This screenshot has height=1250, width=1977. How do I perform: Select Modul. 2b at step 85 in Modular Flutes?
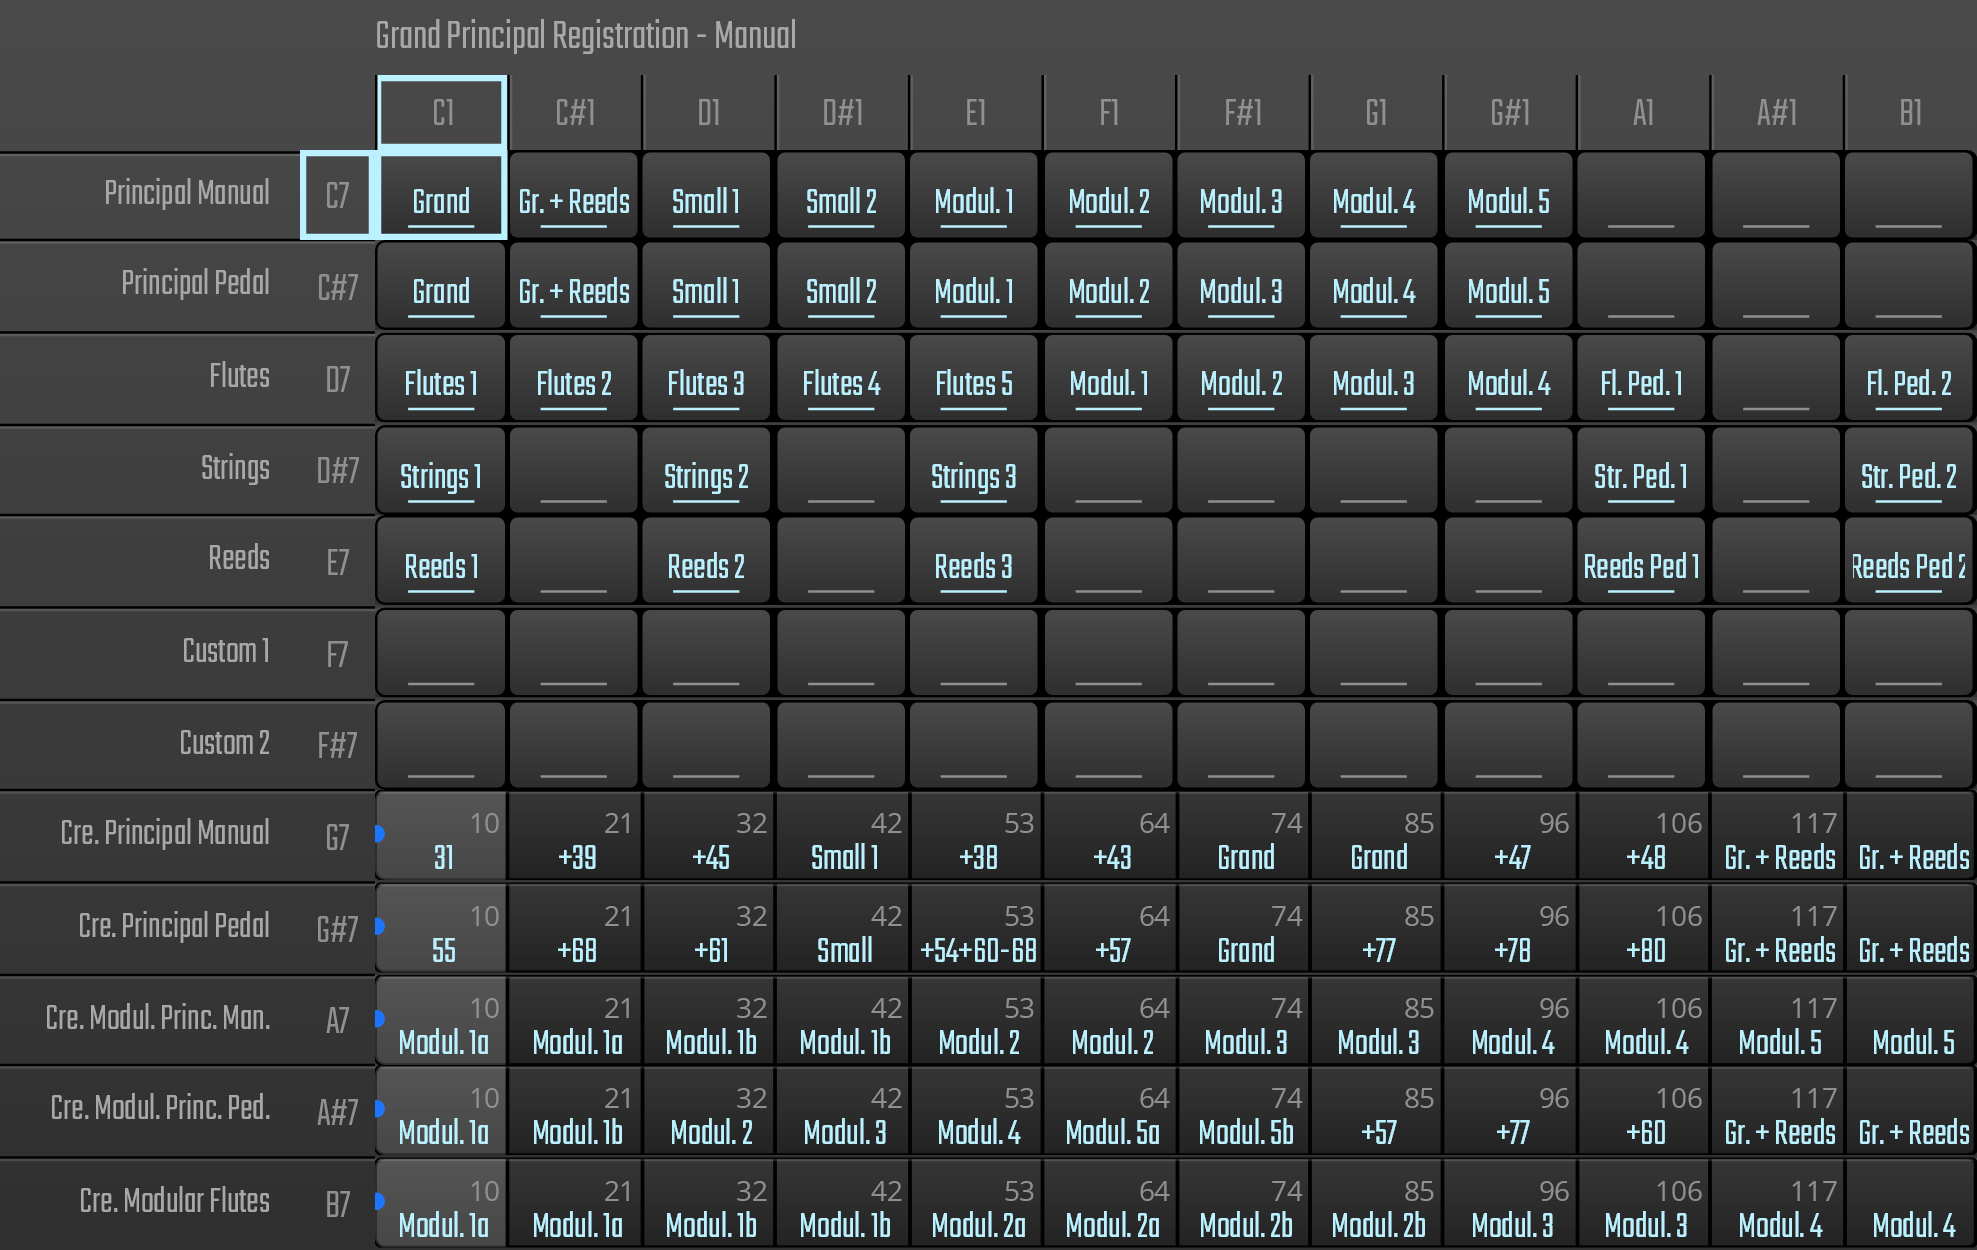[1378, 1207]
